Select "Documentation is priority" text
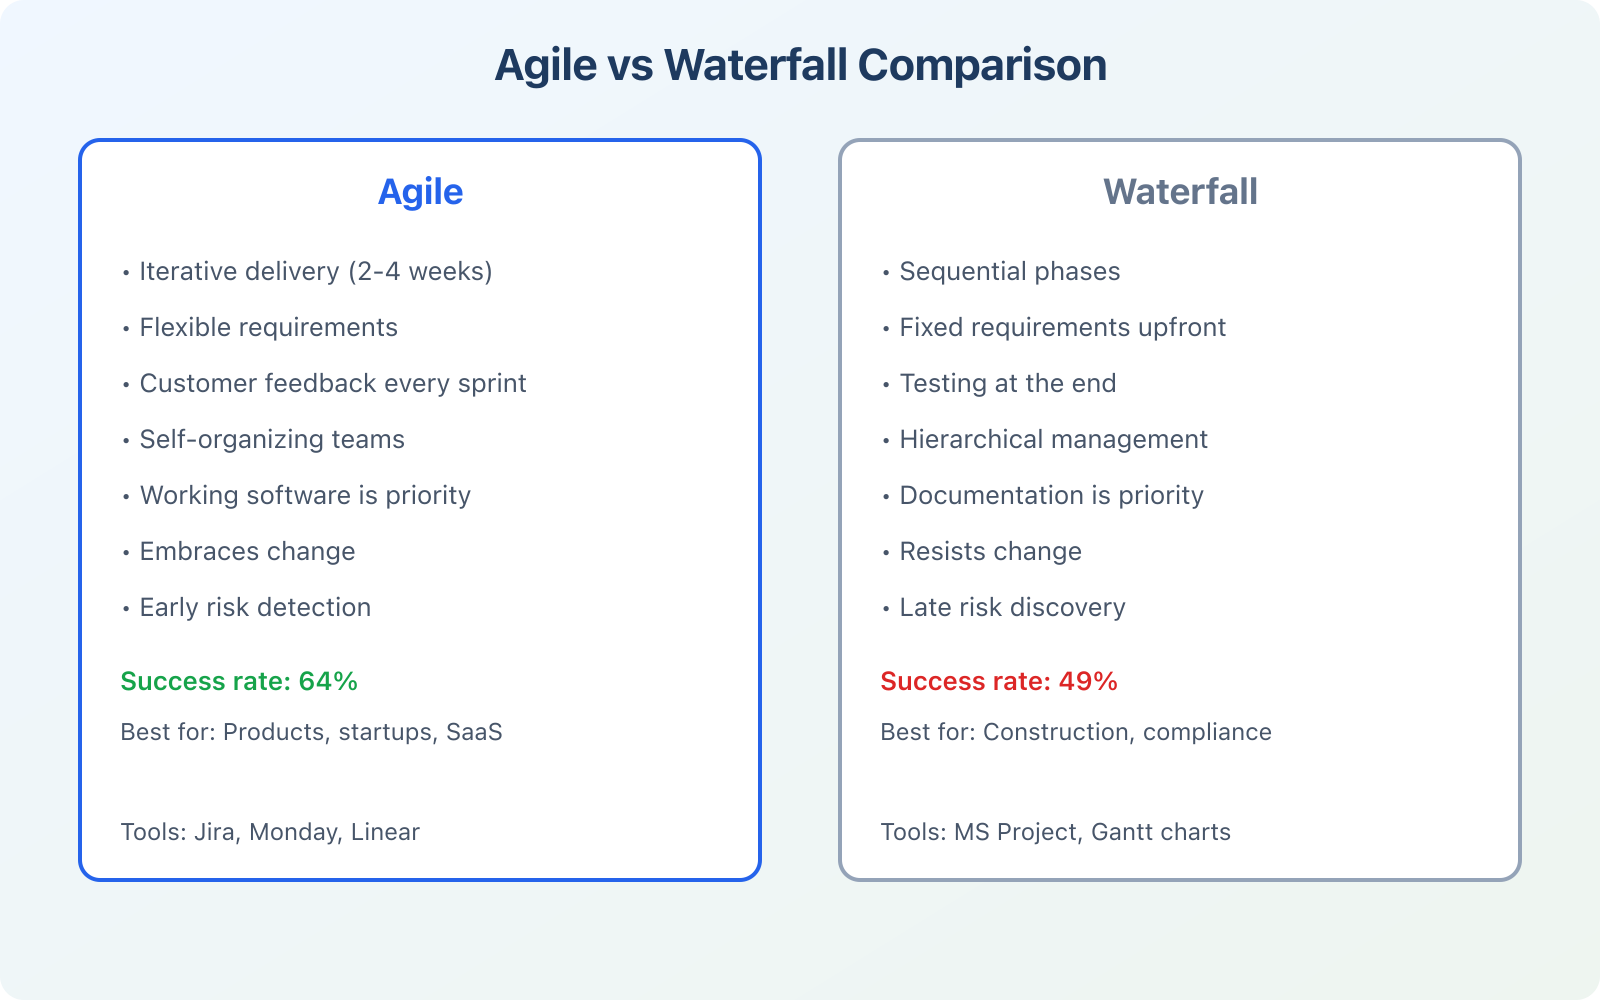 (1051, 496)
